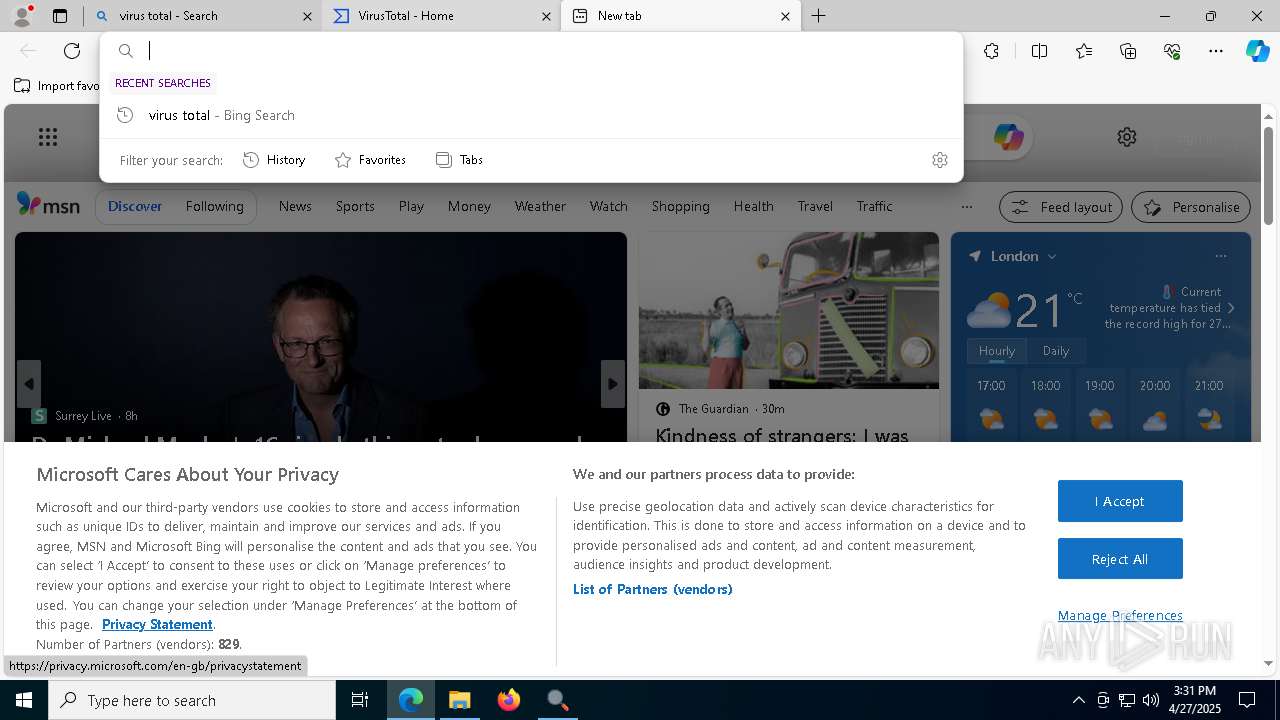
Task: Open the browser Extensions icon
Action: point(991,51)
